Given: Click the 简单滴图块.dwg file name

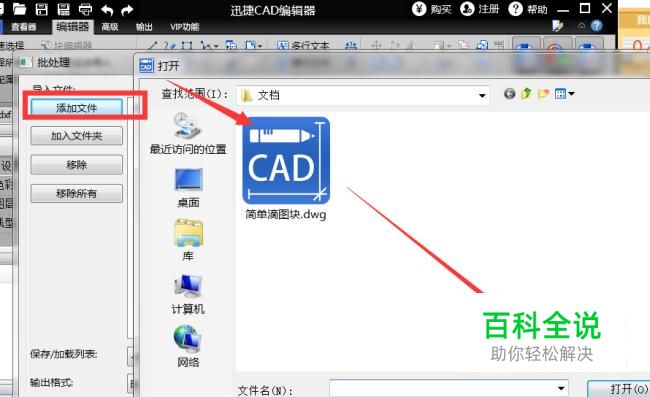Looking at the screenshot, I should pos(286,214).
